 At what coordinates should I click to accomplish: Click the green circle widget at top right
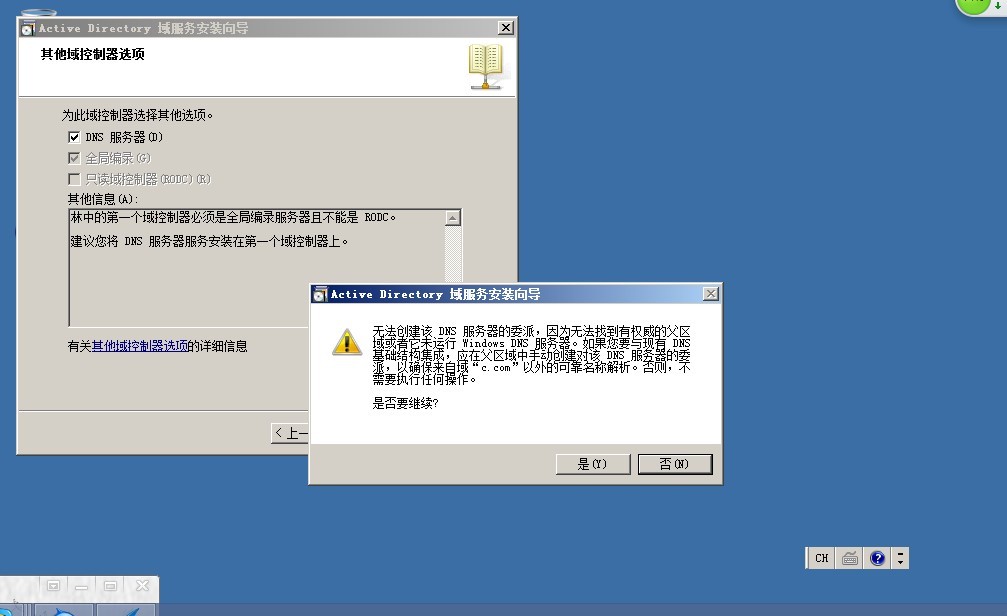click(x=974, y=5)
